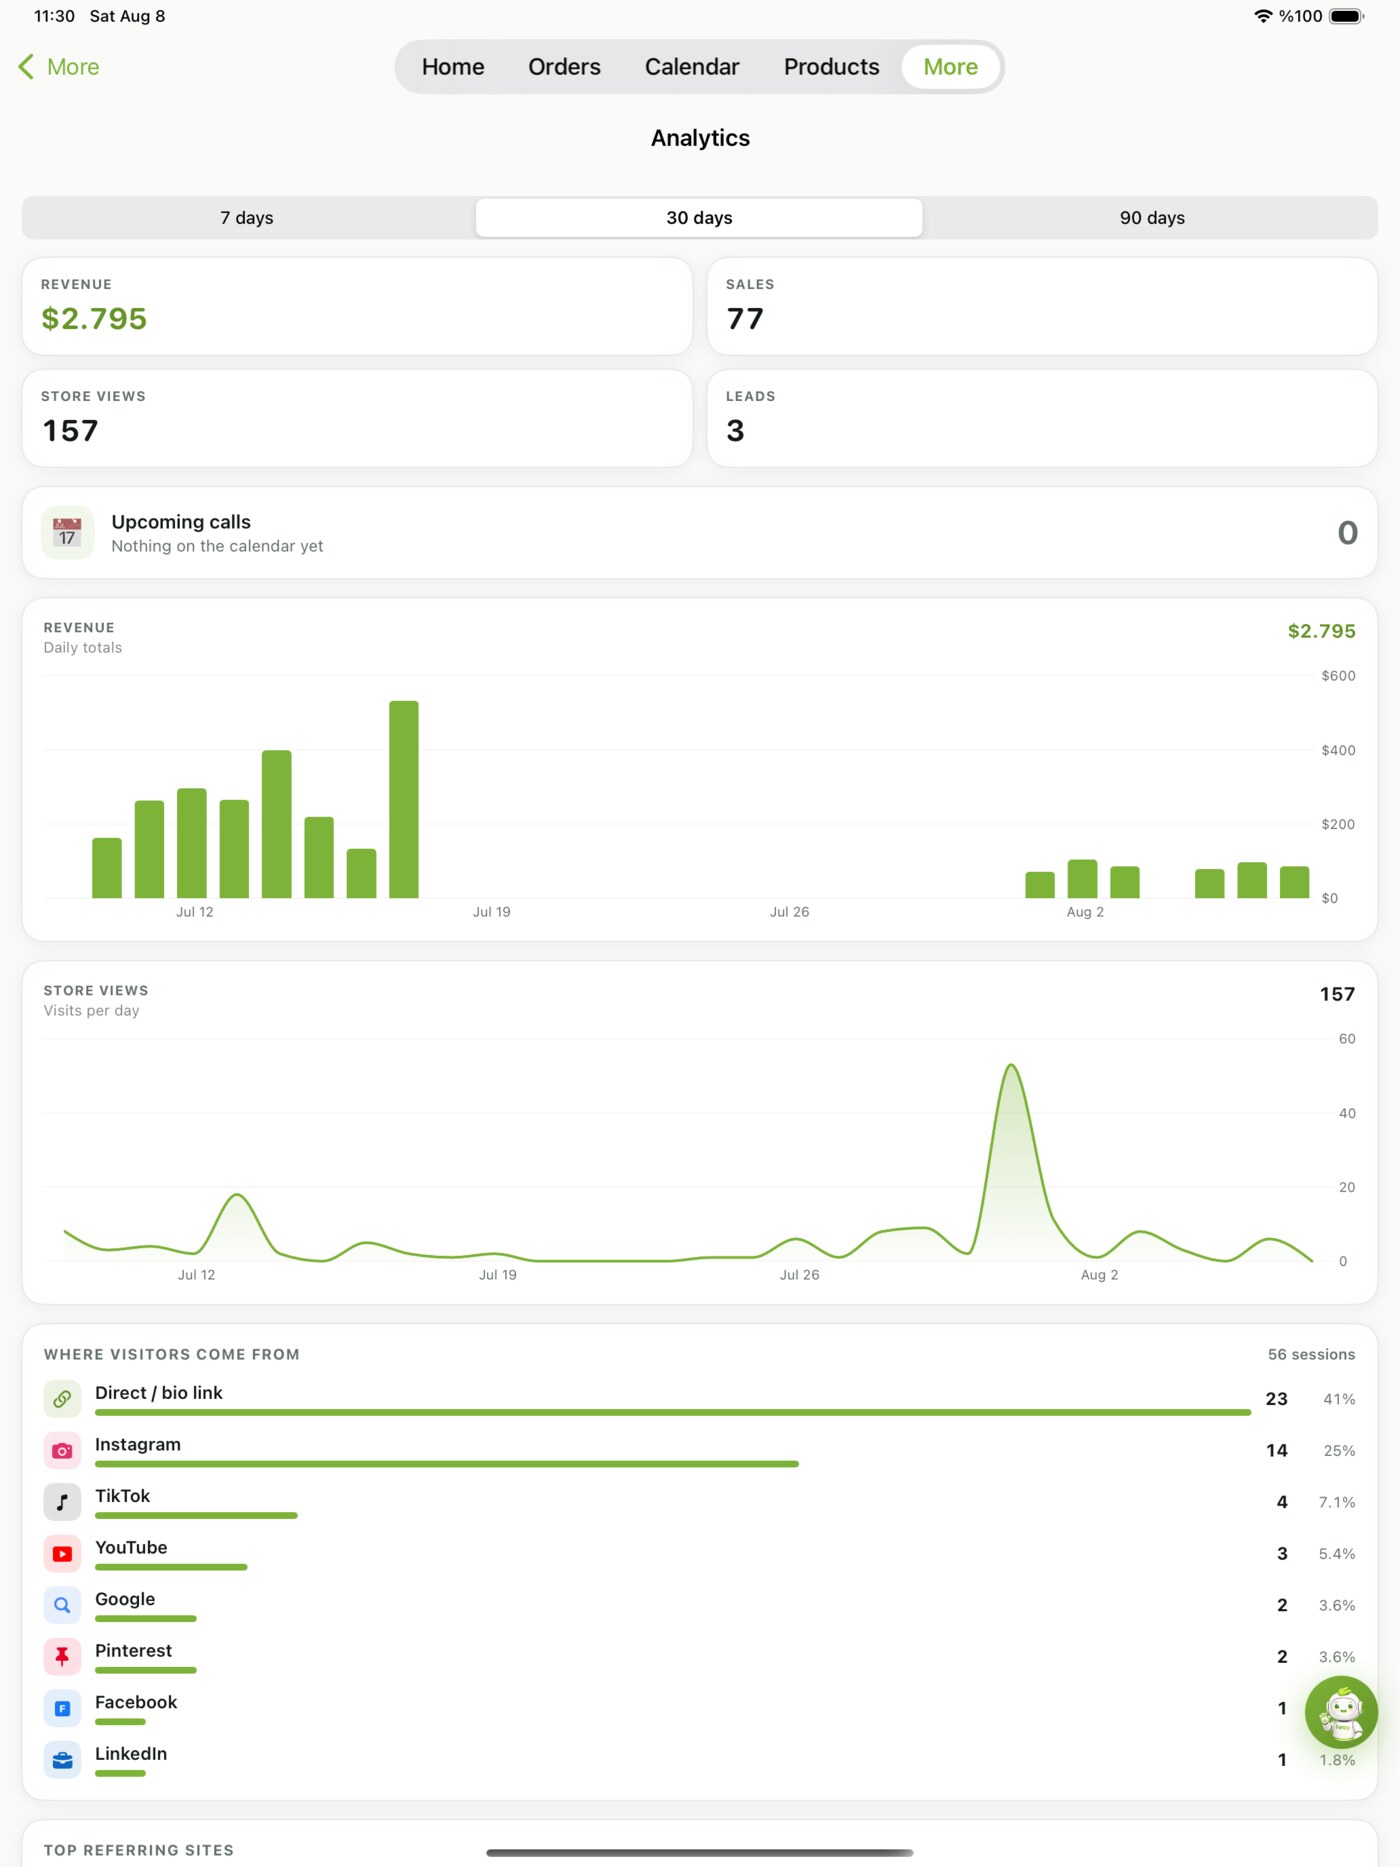
Task: Click the Pinterest pin icon
Action: coord(62,1657)
